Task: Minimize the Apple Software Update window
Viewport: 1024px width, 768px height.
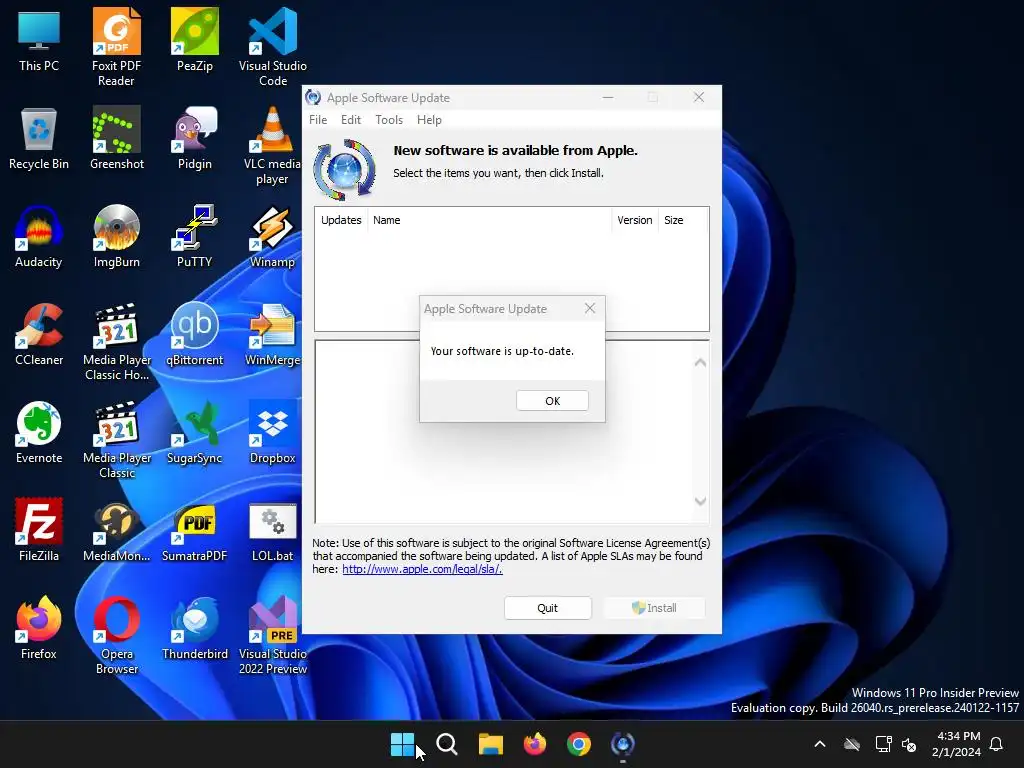Action: click(608, 97)
